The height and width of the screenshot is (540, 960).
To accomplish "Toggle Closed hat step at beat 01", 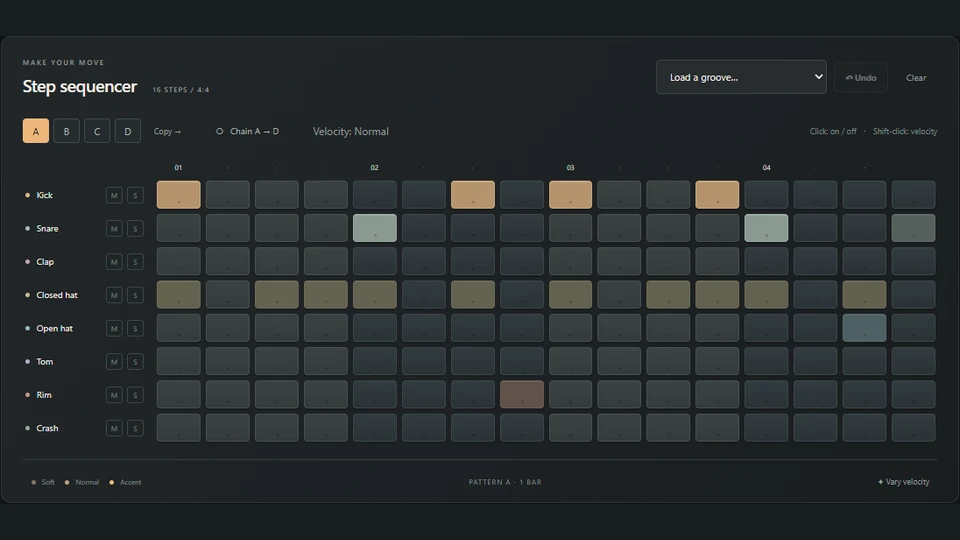I will coord(179,294).
